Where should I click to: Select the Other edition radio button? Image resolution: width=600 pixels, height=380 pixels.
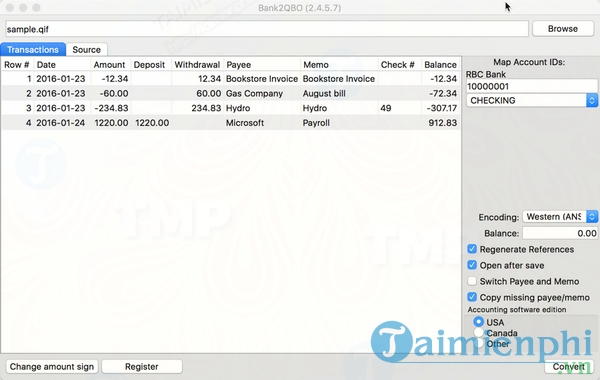pyautogui.click(x=478, y=343)
